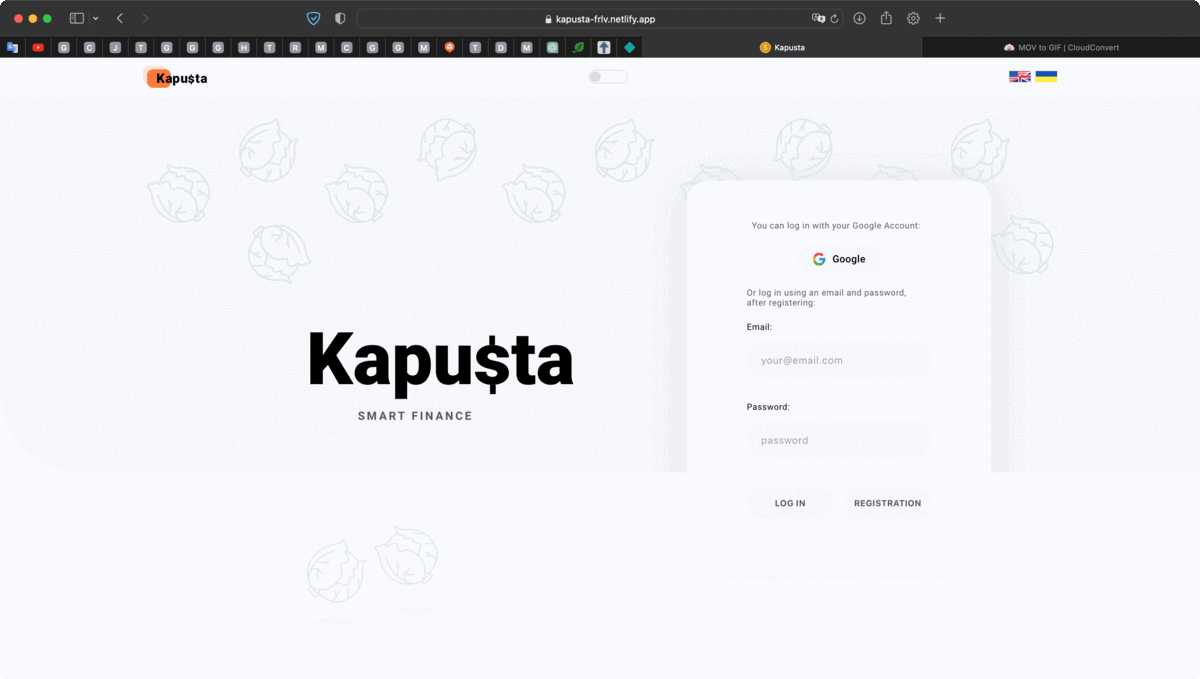
Task: Open the up-arrow icon pinned tab
Action: click(x=604, y=47)
